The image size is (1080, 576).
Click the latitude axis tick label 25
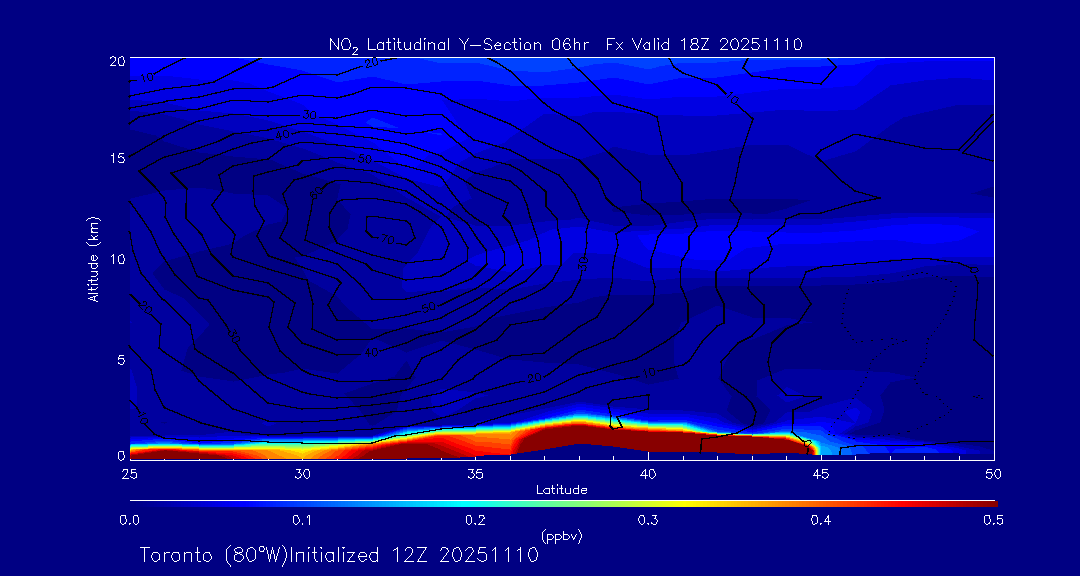coord(129,474)
